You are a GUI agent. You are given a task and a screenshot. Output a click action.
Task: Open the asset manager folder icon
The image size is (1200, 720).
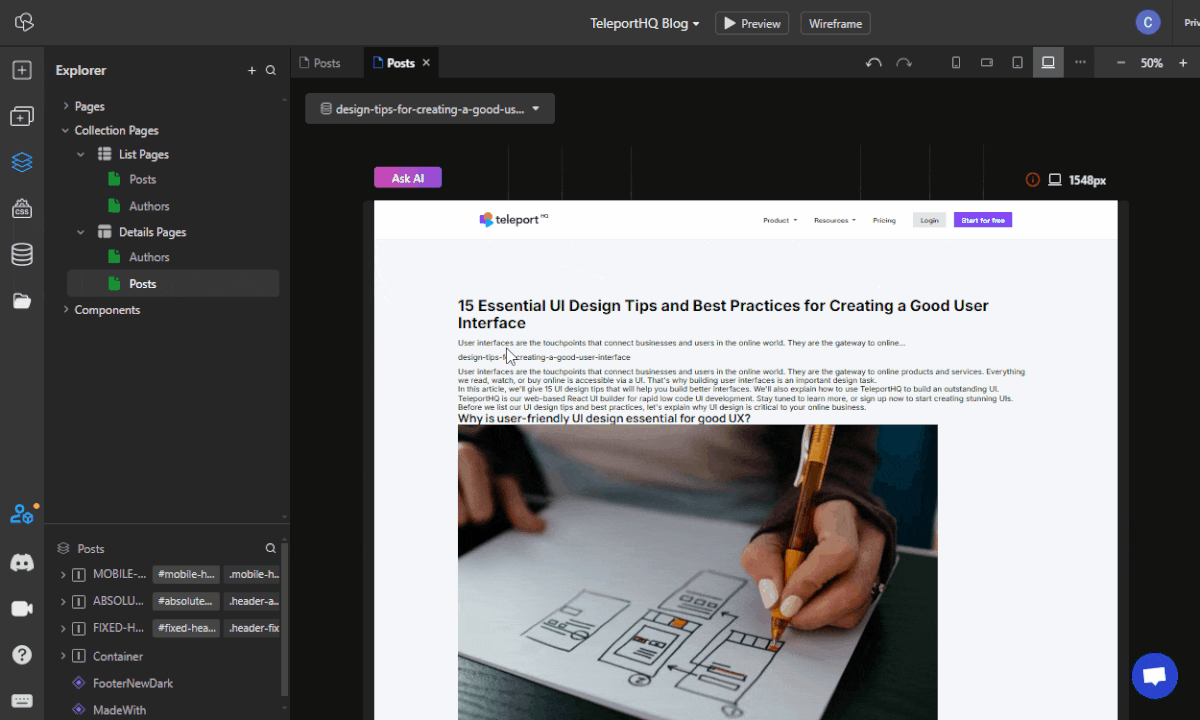tap(22, 301)
